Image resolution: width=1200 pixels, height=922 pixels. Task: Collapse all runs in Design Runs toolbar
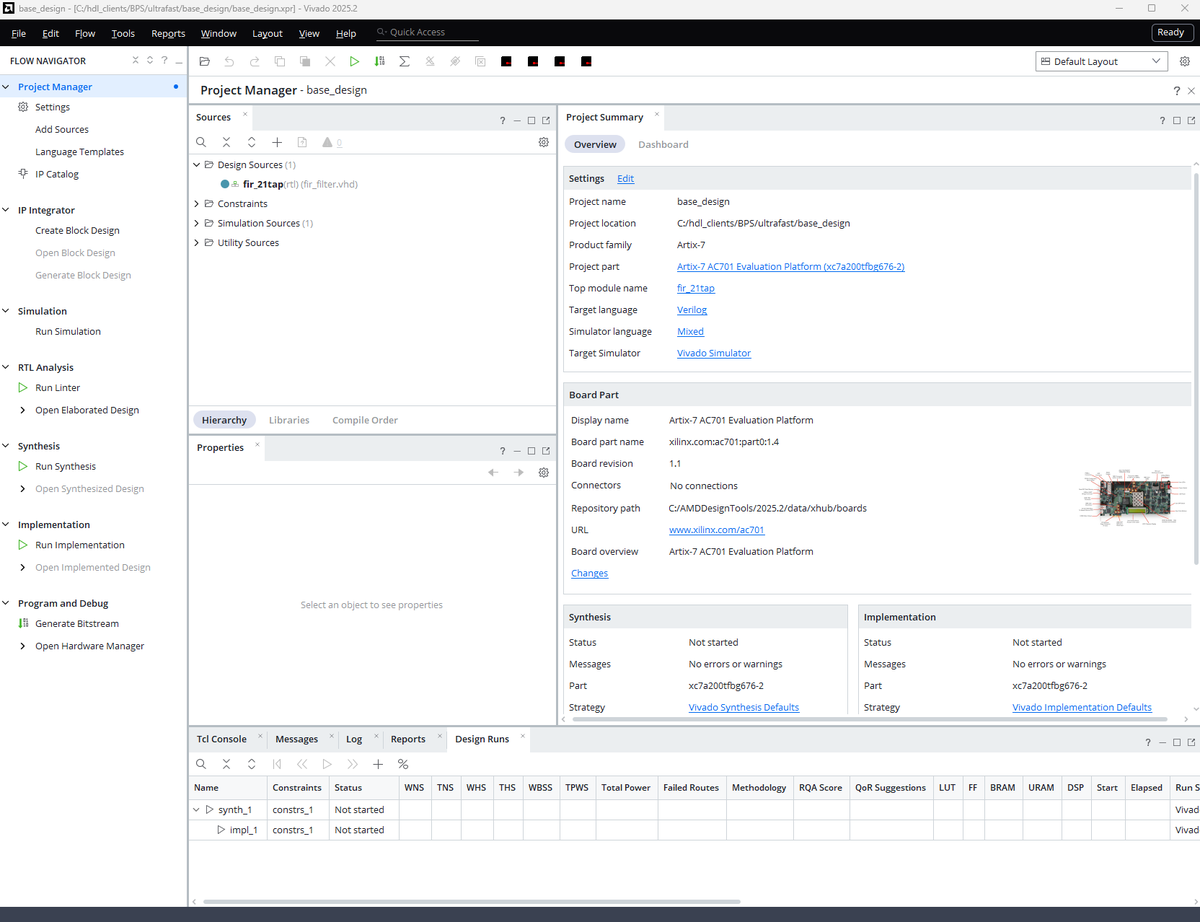(226, 764)
